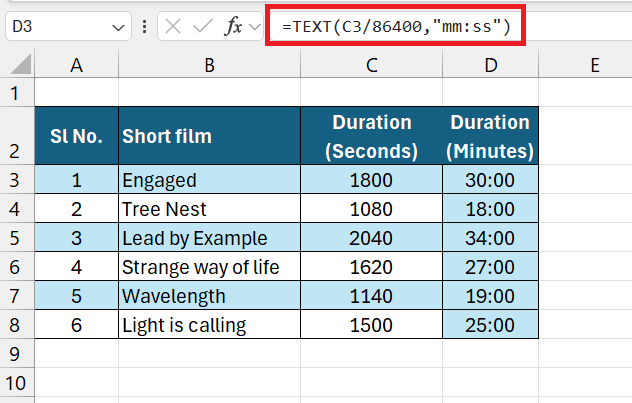Select the cell with 'Engaged'
The height and width of the screenshot is (403, 632).
tap(210, 180)
